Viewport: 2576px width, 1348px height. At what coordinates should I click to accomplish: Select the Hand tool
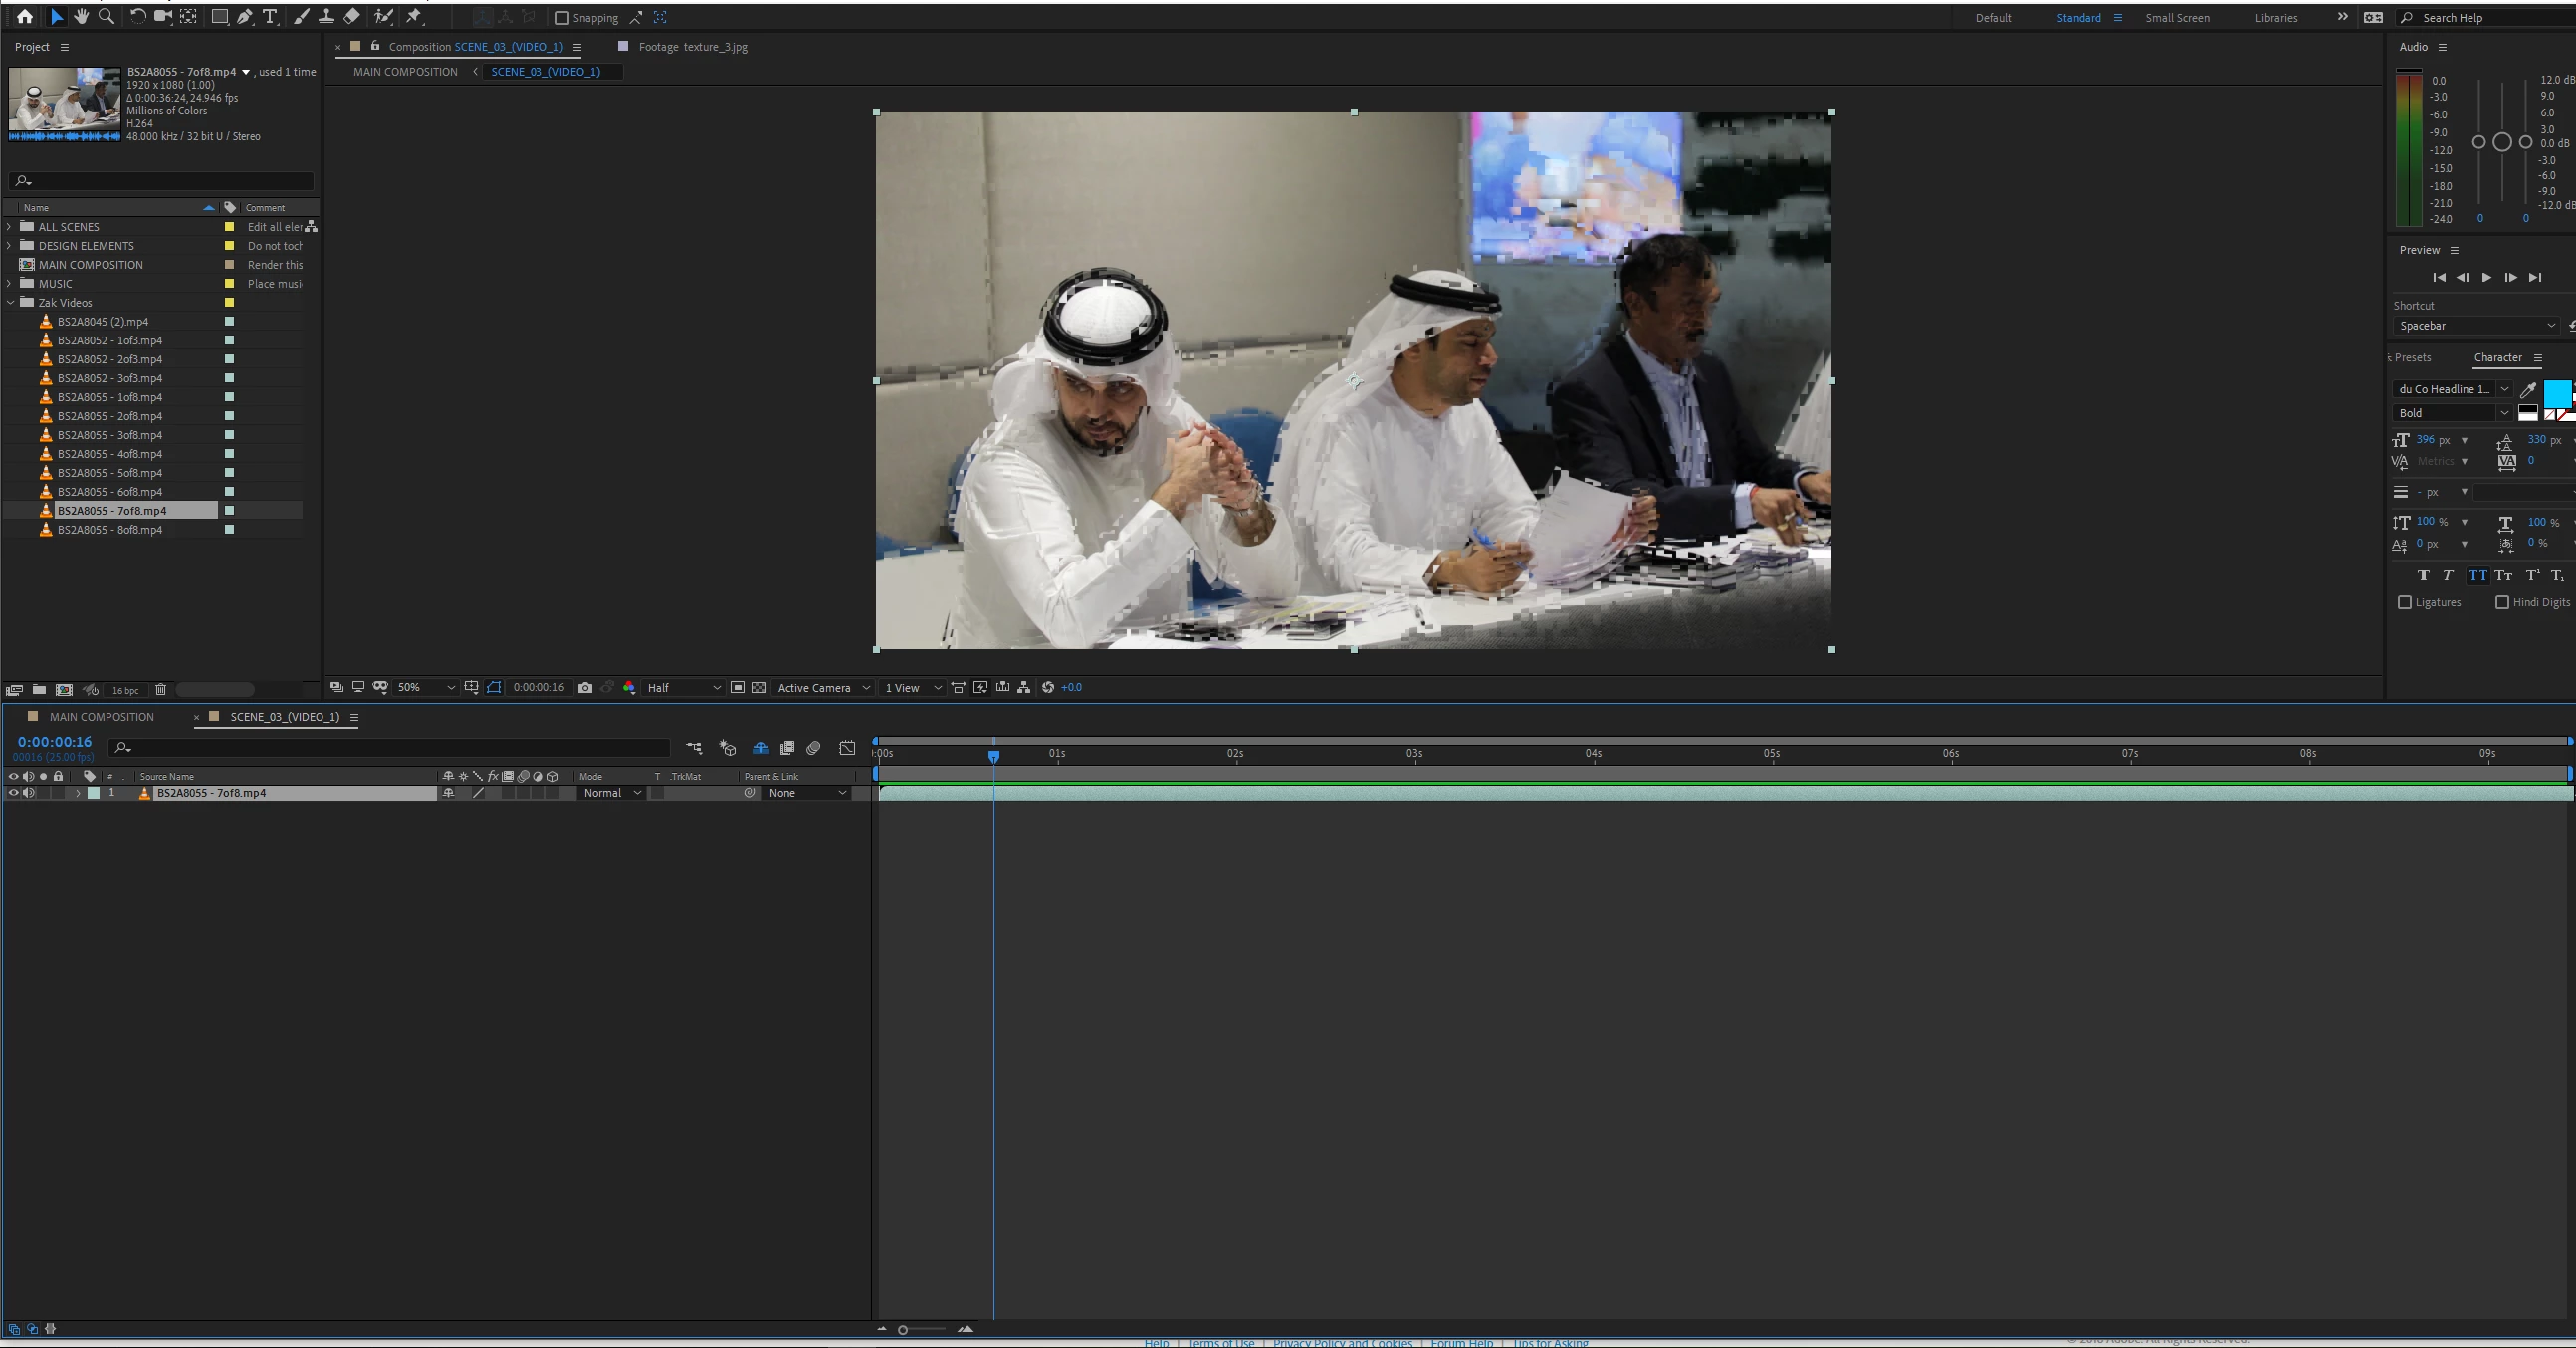click(81, 16)
